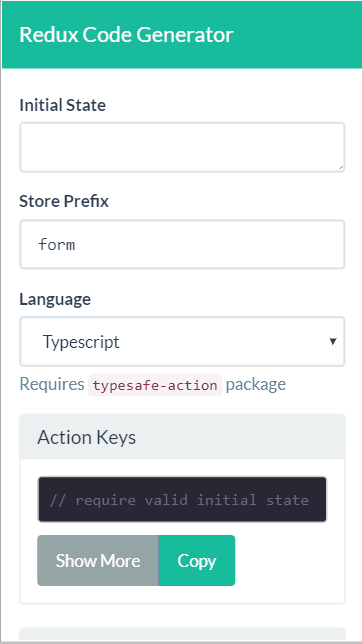Click the Show More button

[98, 561]
